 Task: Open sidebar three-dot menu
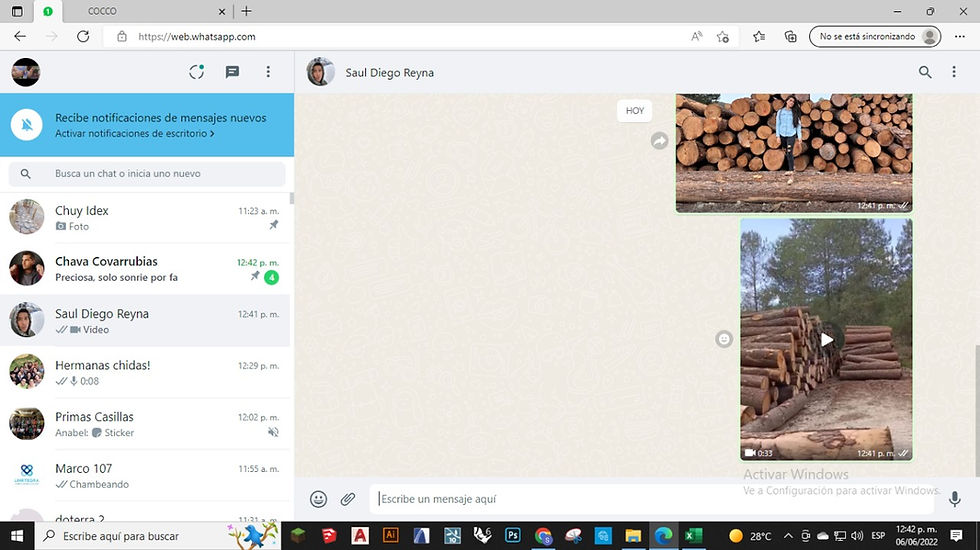click(268, 72)
